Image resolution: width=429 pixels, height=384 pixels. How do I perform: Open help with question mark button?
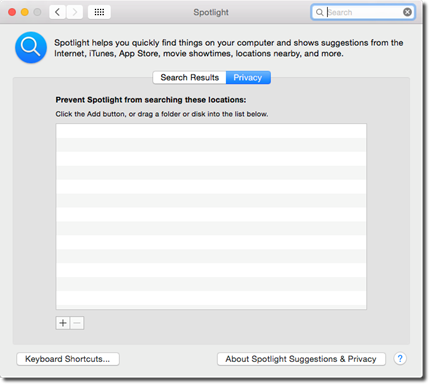pyautogui.click(x=400, y=359)
